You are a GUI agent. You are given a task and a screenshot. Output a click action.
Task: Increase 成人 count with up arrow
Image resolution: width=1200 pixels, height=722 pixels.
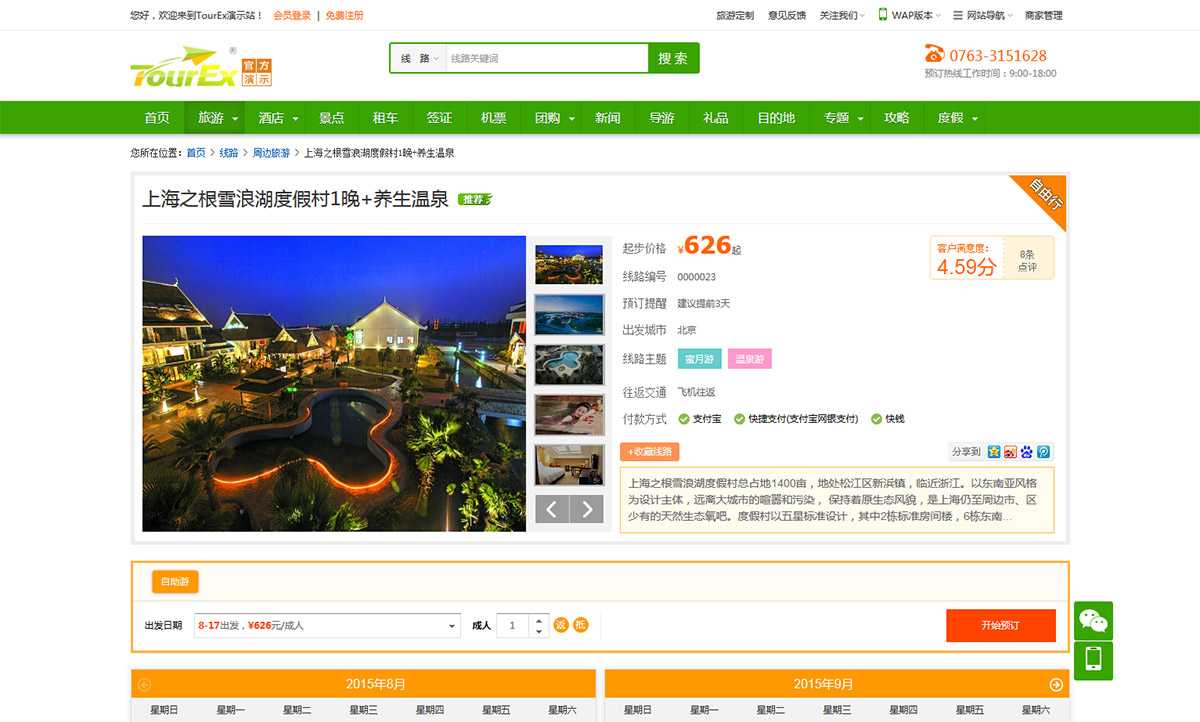[540, 620]
